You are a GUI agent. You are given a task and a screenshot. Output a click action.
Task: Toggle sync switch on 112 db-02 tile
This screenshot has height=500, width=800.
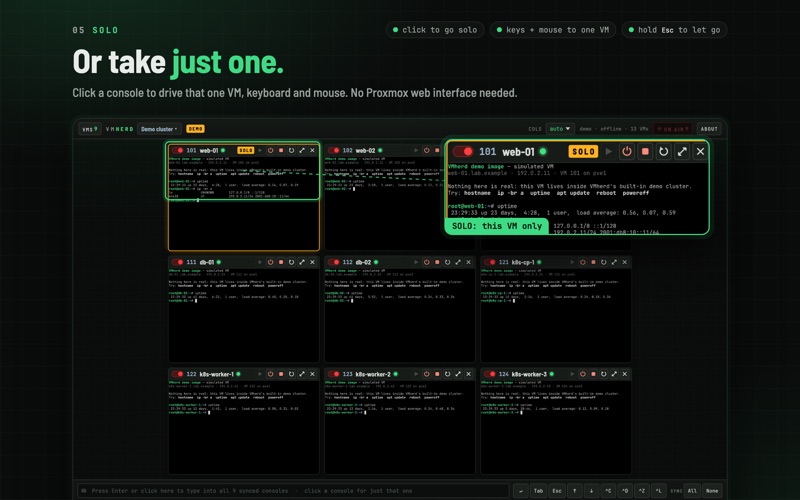tap(334, 262)
